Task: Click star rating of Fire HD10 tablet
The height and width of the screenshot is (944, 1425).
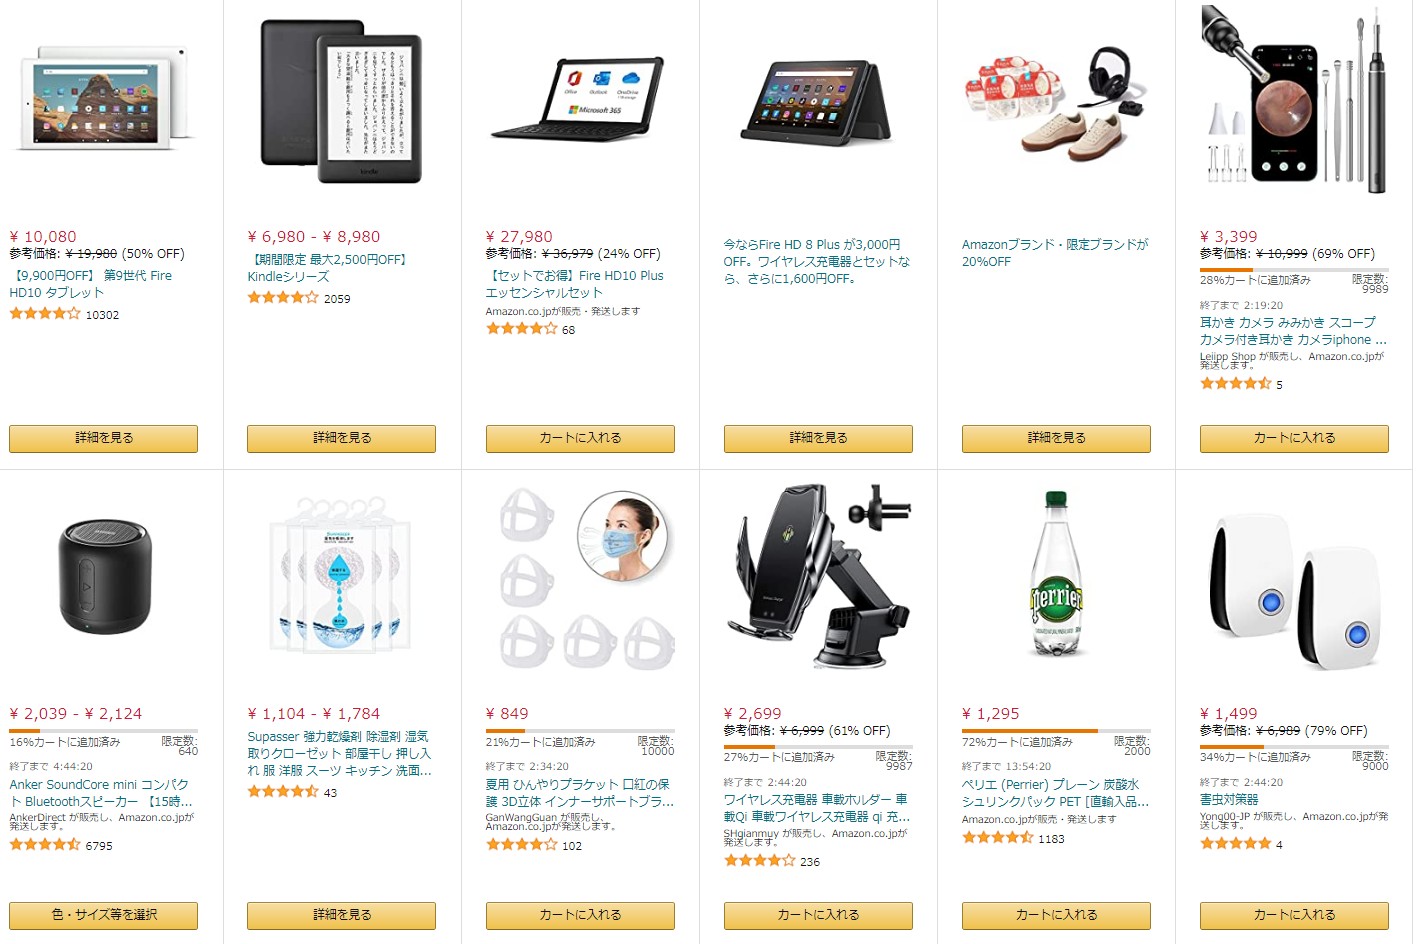Action: (44, 314)
